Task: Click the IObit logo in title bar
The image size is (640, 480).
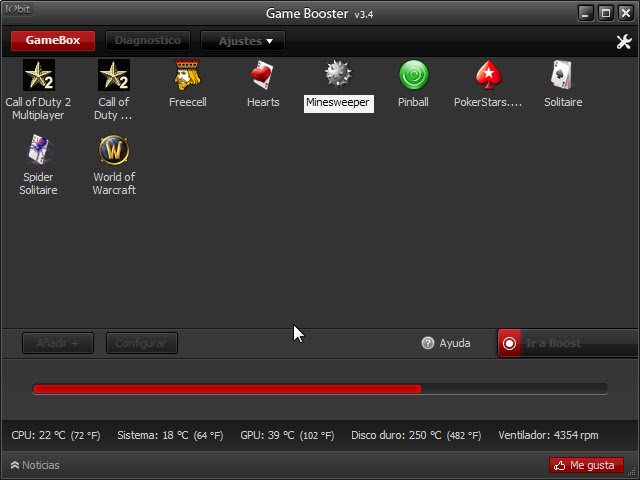Action: (18, 9)
